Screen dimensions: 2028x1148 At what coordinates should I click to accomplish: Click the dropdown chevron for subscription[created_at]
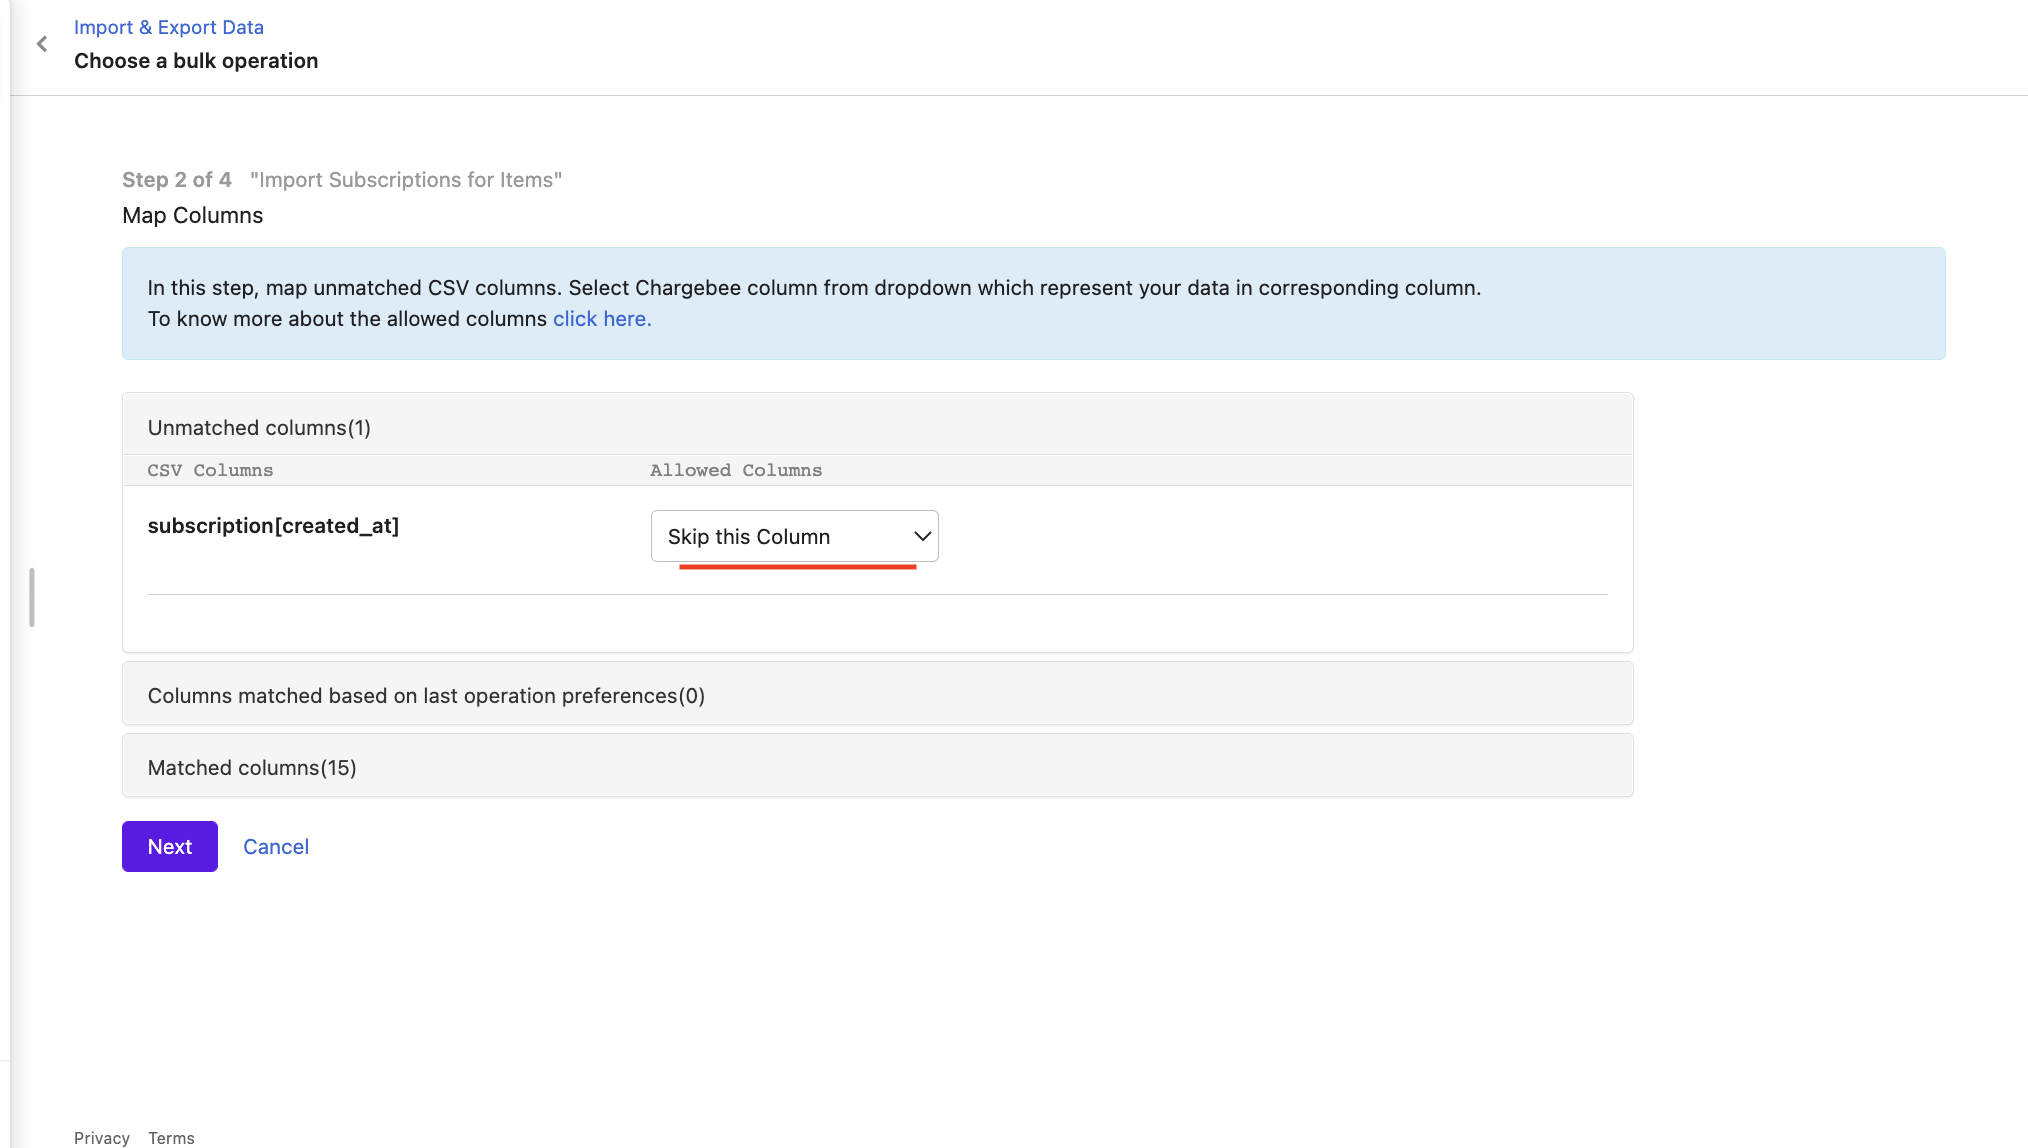tap(922, 536)
